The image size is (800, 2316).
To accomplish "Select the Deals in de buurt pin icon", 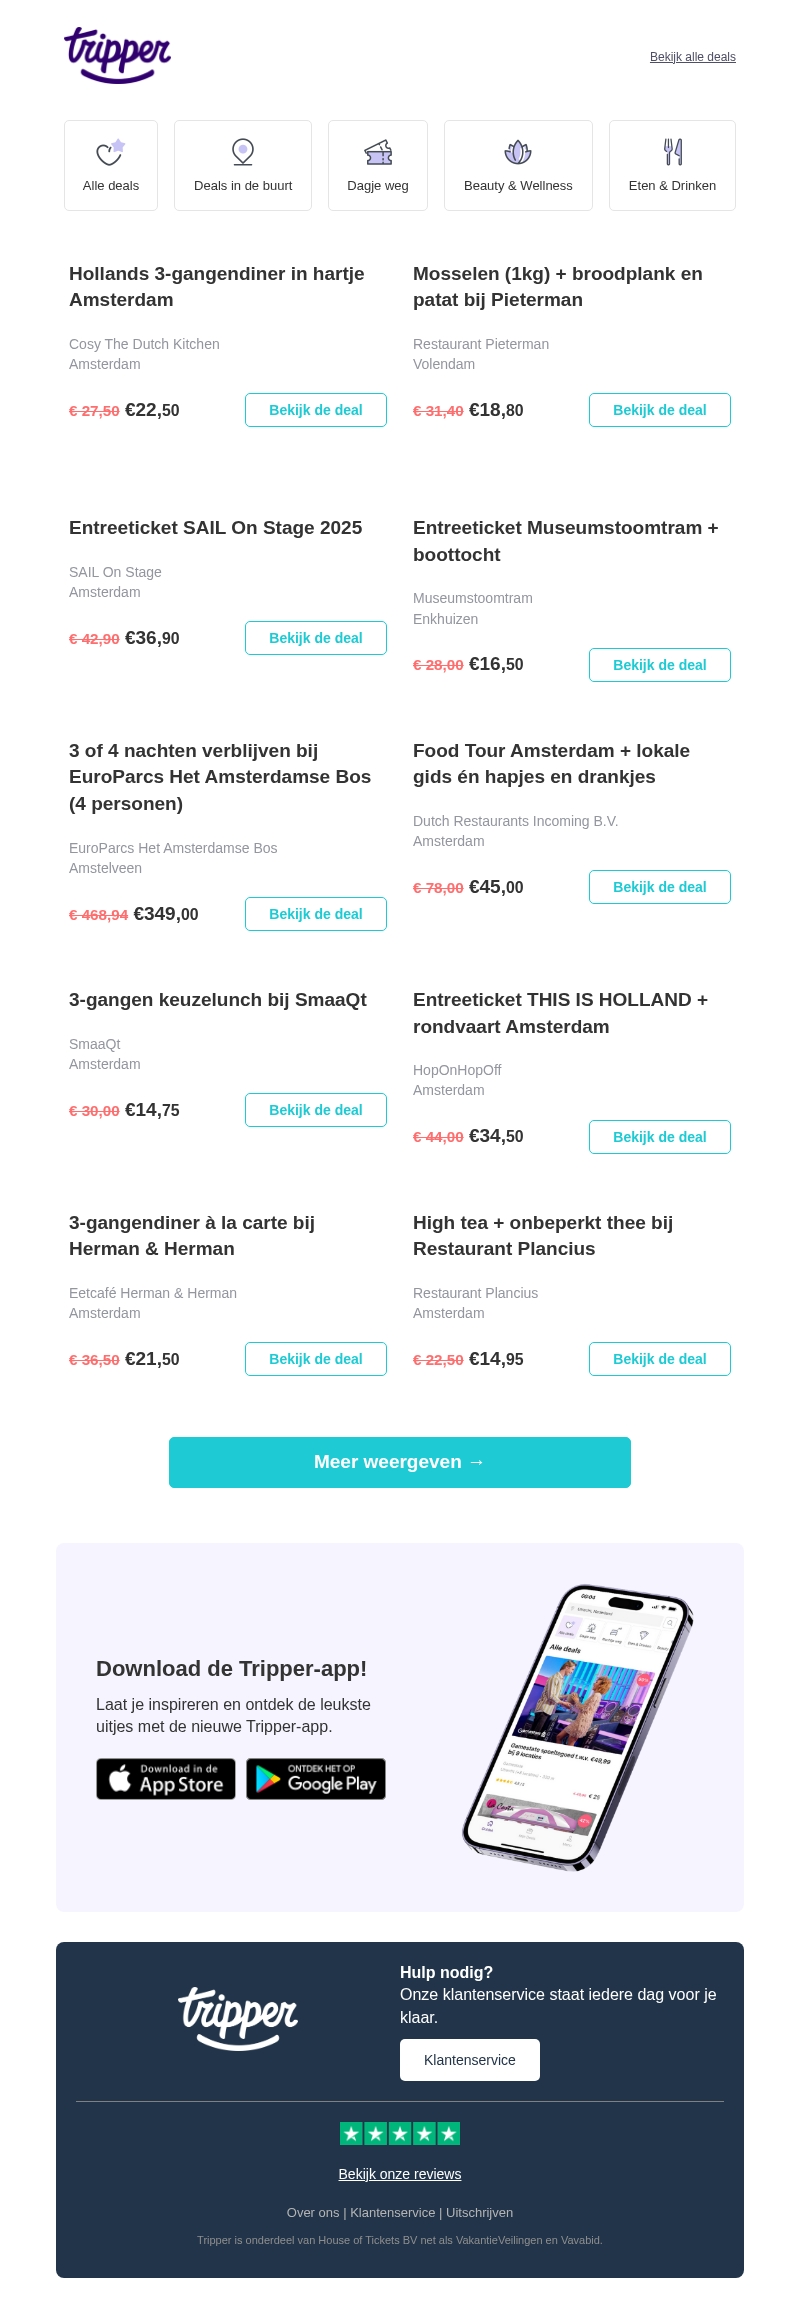I will [x=243, y=152].
